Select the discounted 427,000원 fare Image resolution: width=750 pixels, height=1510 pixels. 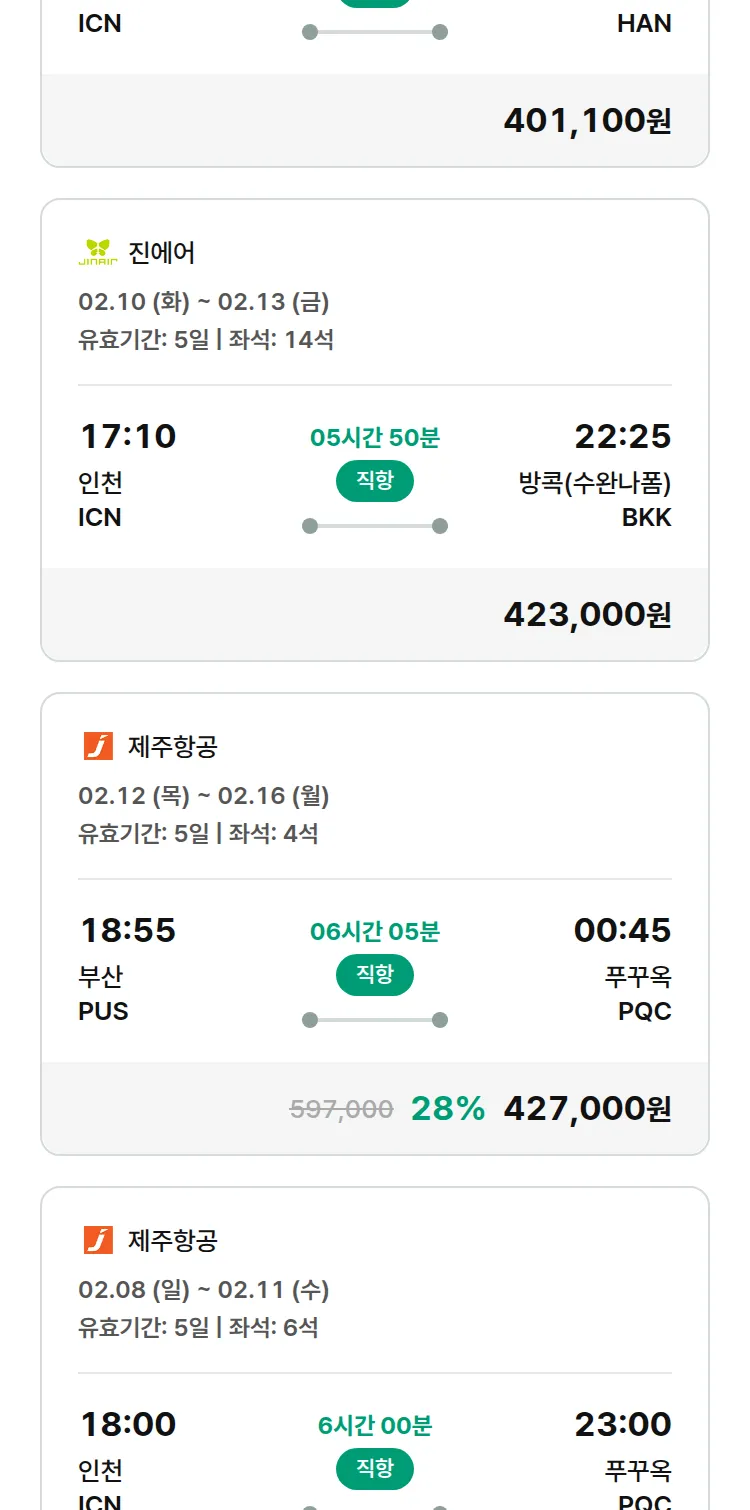coord(587,1109)
